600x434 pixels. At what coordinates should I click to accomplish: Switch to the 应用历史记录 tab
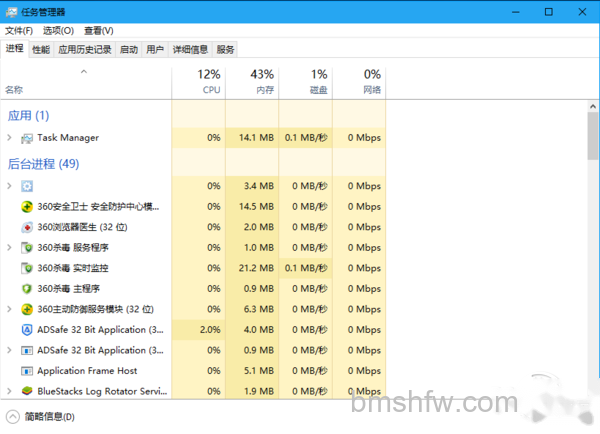[x=85, y=50]
